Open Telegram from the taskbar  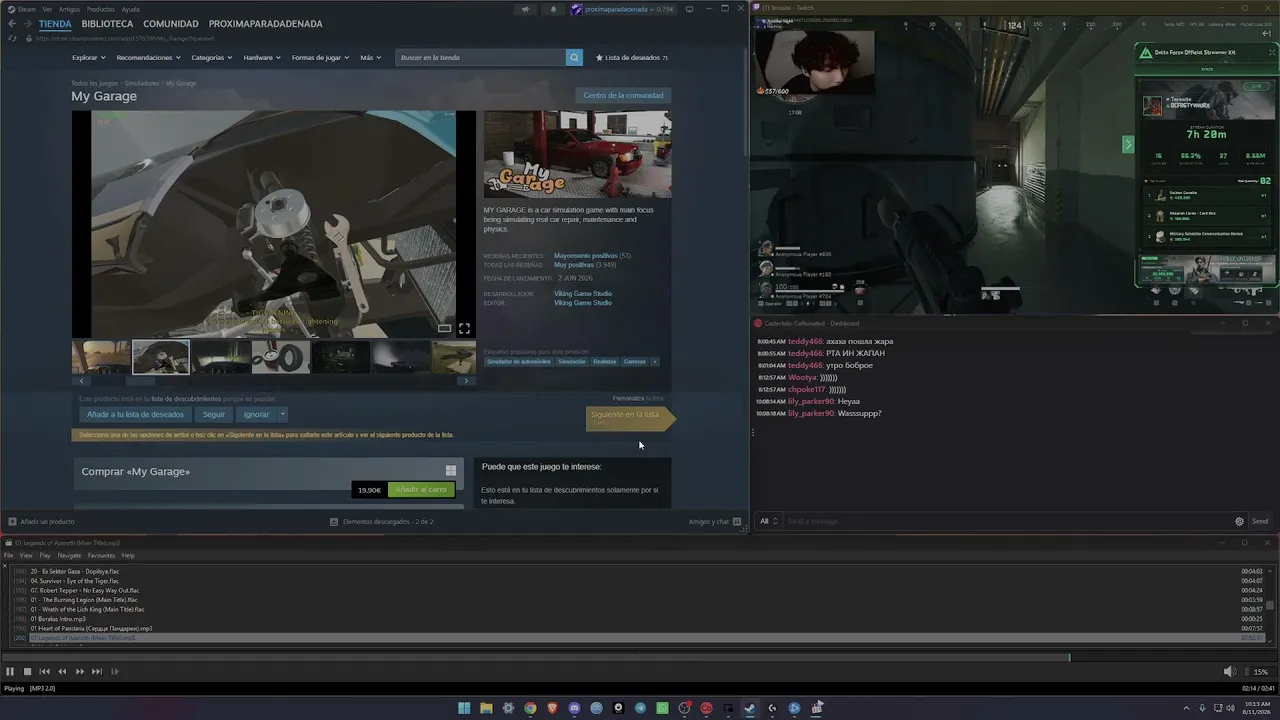tap(640, 708)
